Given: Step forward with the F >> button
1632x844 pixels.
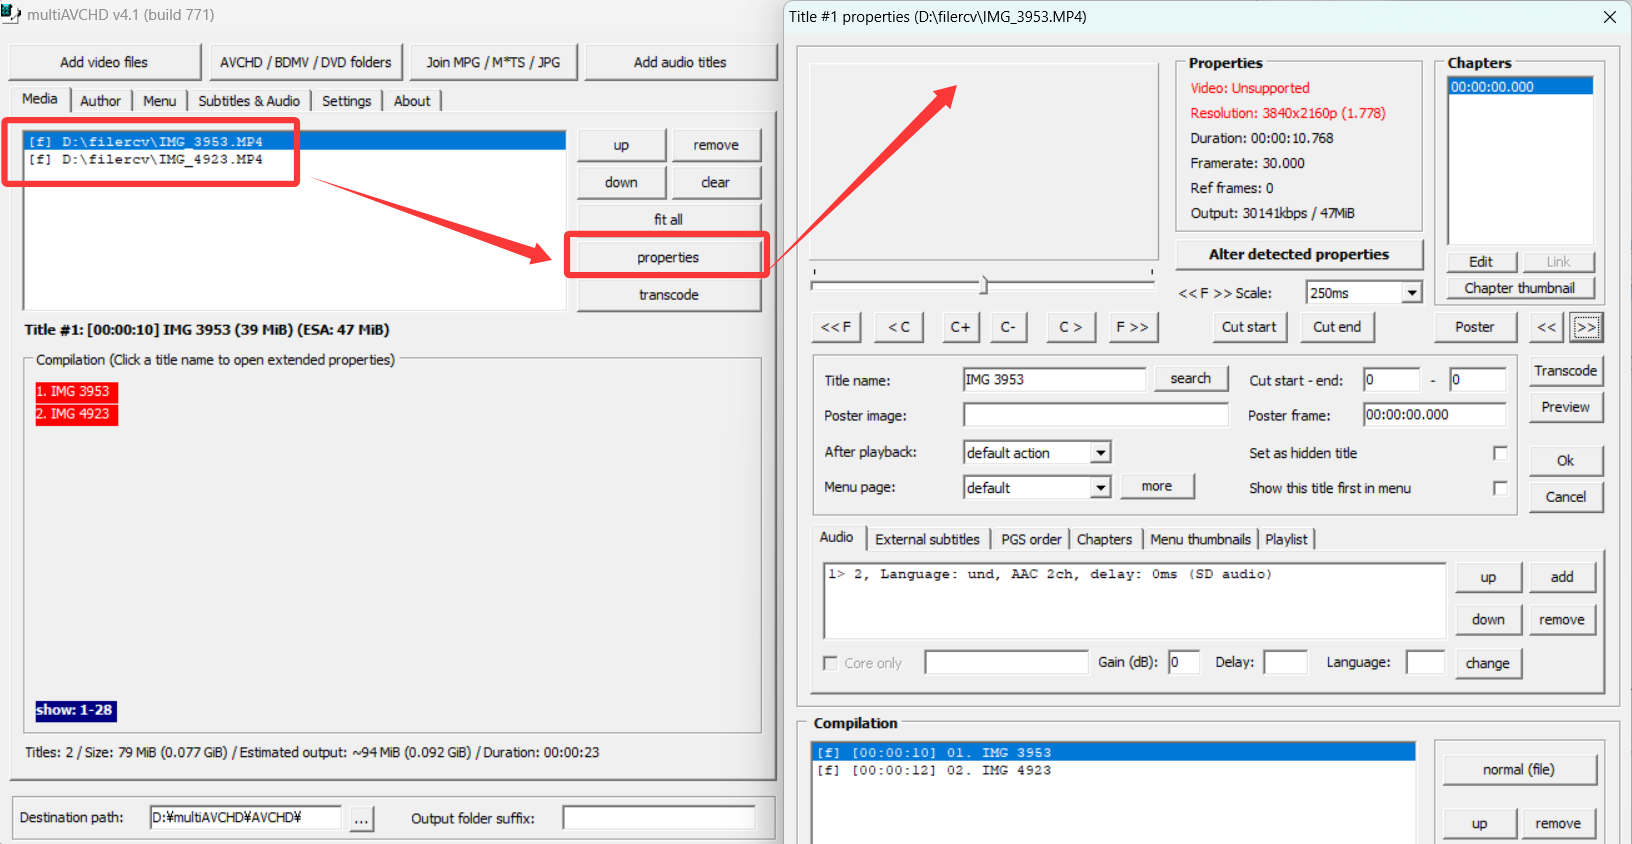Looking at the screenshot, I should tap(1133, 327).
